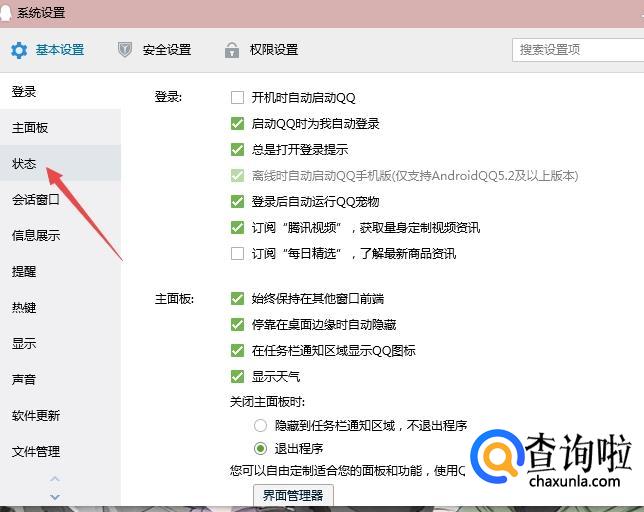The image size is (644, 512).
Task: Open 信息展示 settings in sidebar
Action: click(60, 235)
